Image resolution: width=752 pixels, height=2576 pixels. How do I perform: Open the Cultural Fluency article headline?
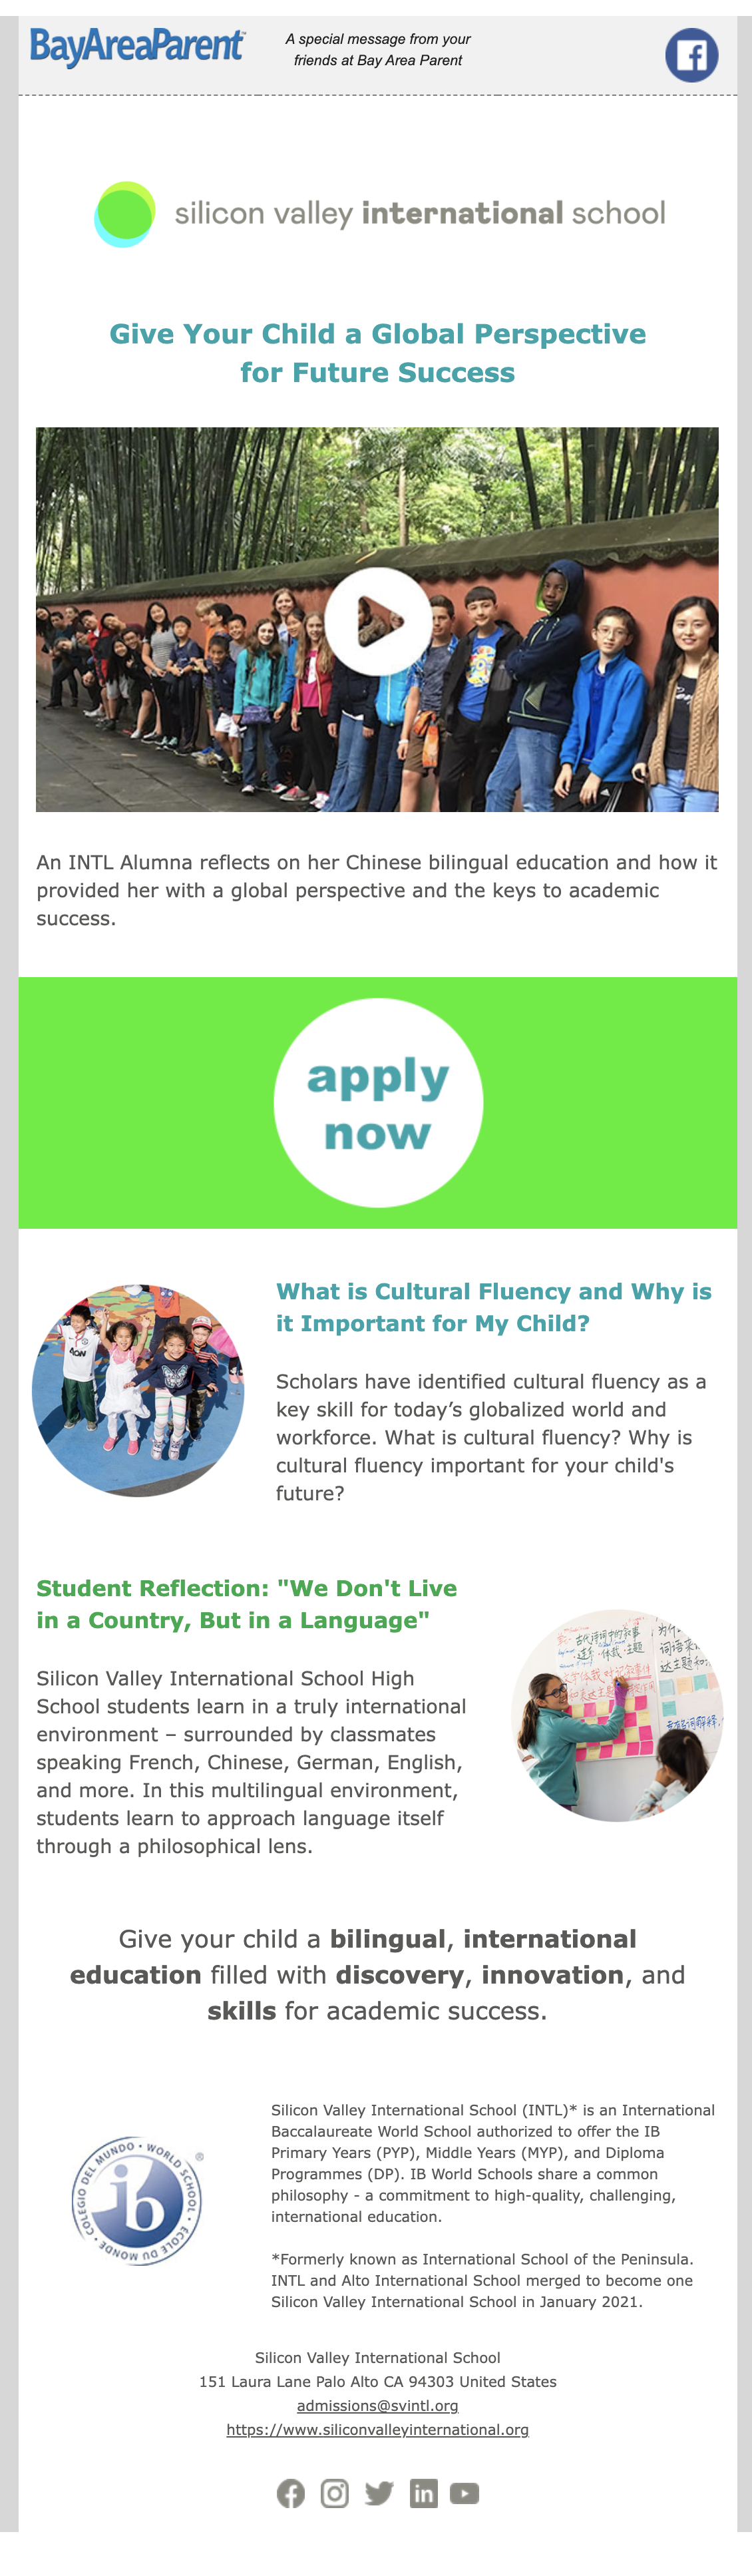point(494,1307)
